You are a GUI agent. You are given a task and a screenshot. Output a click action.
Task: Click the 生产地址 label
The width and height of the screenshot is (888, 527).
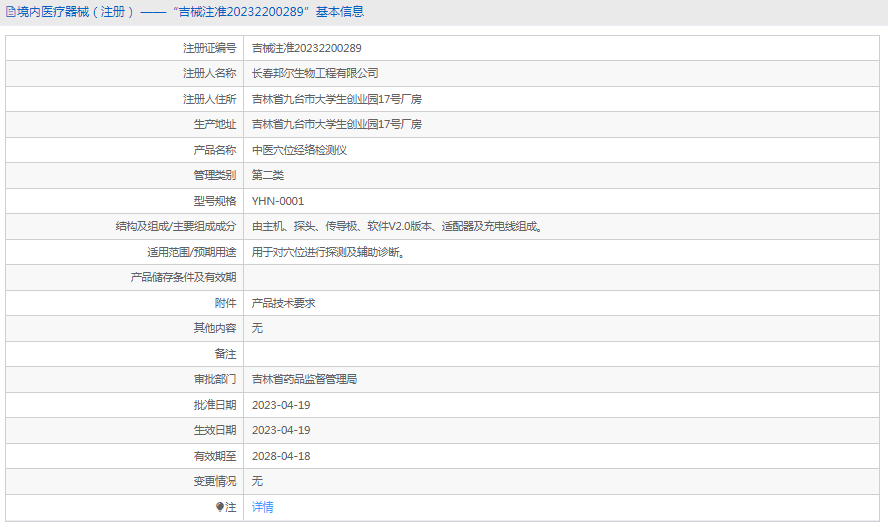215,125
